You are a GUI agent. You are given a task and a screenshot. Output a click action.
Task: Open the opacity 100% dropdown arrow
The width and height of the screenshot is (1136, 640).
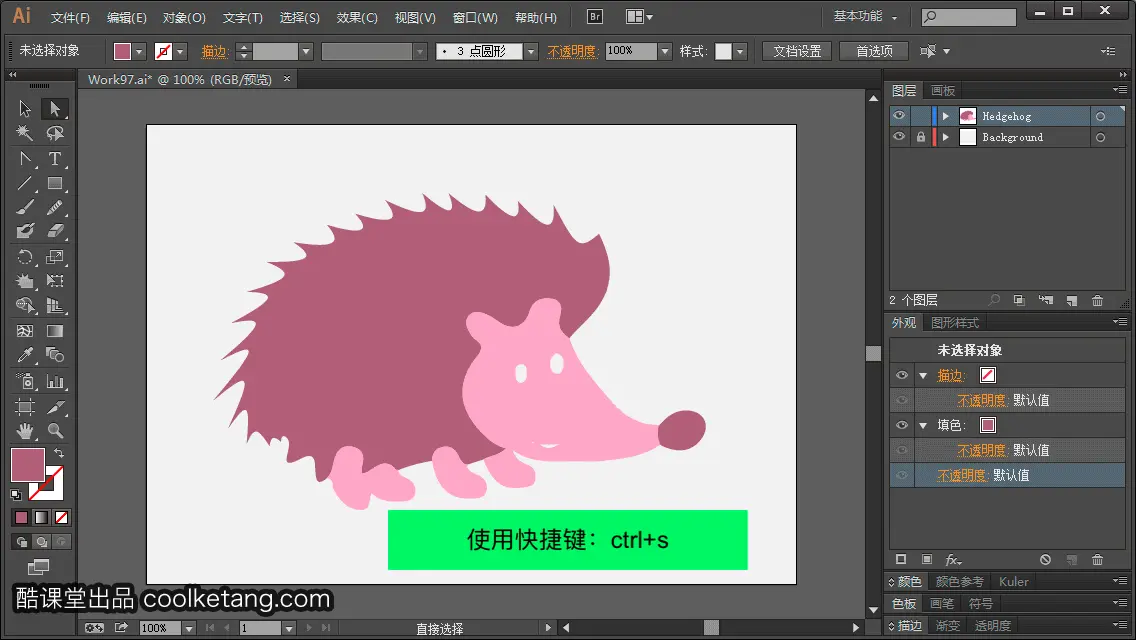tap(664, 51)
